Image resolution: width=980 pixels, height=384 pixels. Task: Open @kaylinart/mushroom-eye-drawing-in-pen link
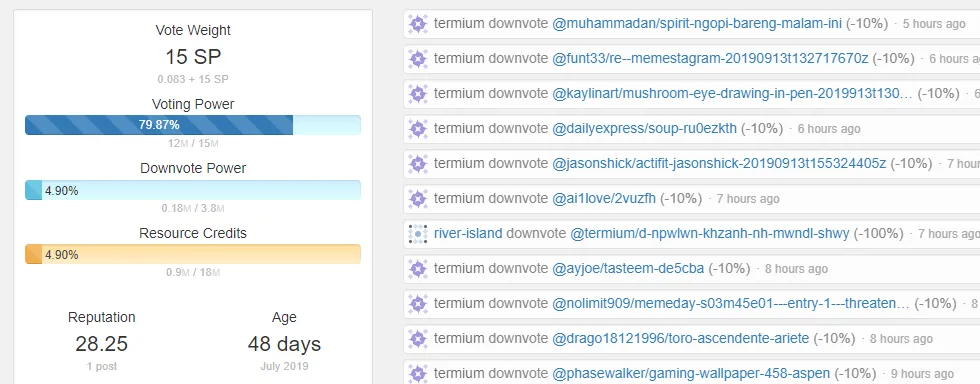click(732, 94)
